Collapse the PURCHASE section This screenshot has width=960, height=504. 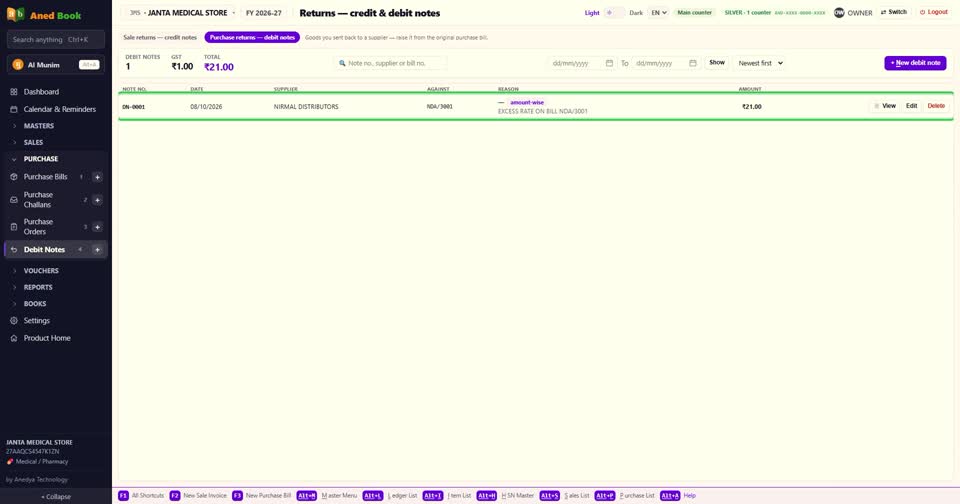[x=40, y=159]
